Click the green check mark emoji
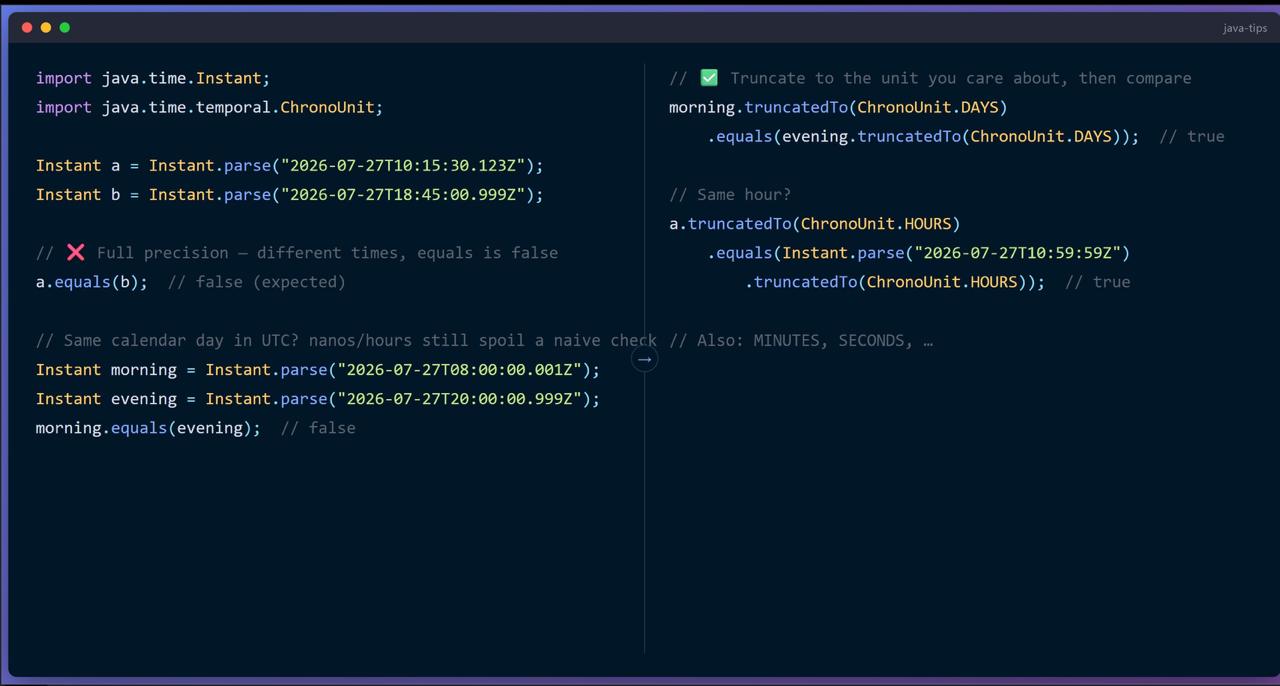 709,78
